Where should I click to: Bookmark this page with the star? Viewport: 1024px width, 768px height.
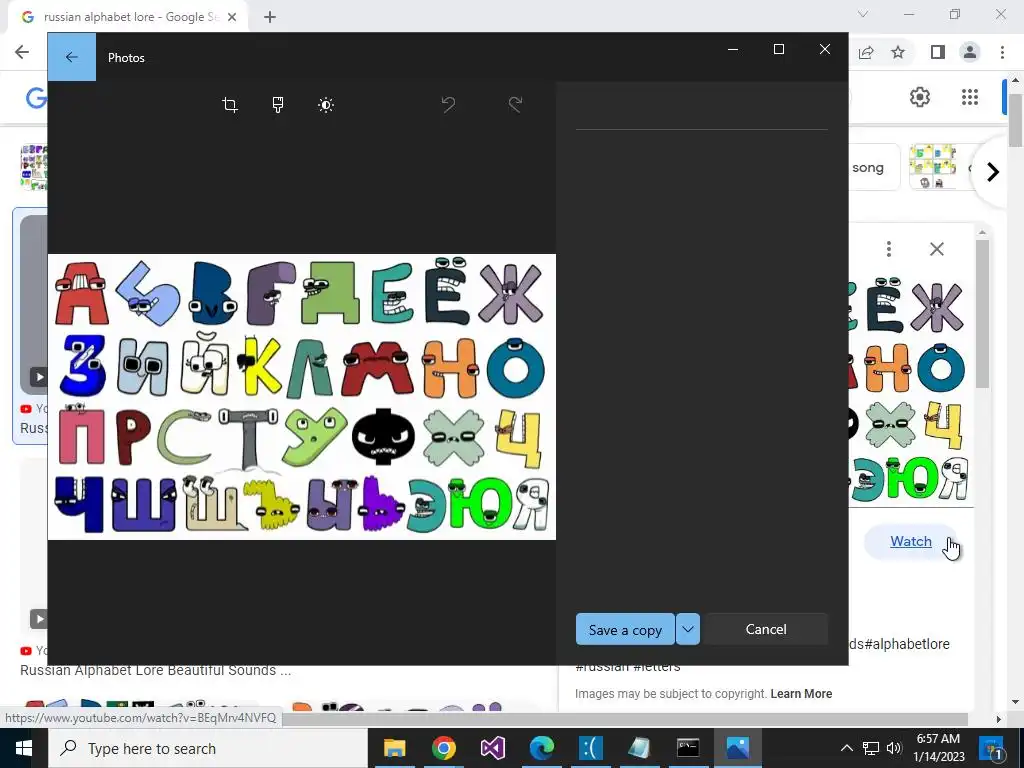(898, 52)
